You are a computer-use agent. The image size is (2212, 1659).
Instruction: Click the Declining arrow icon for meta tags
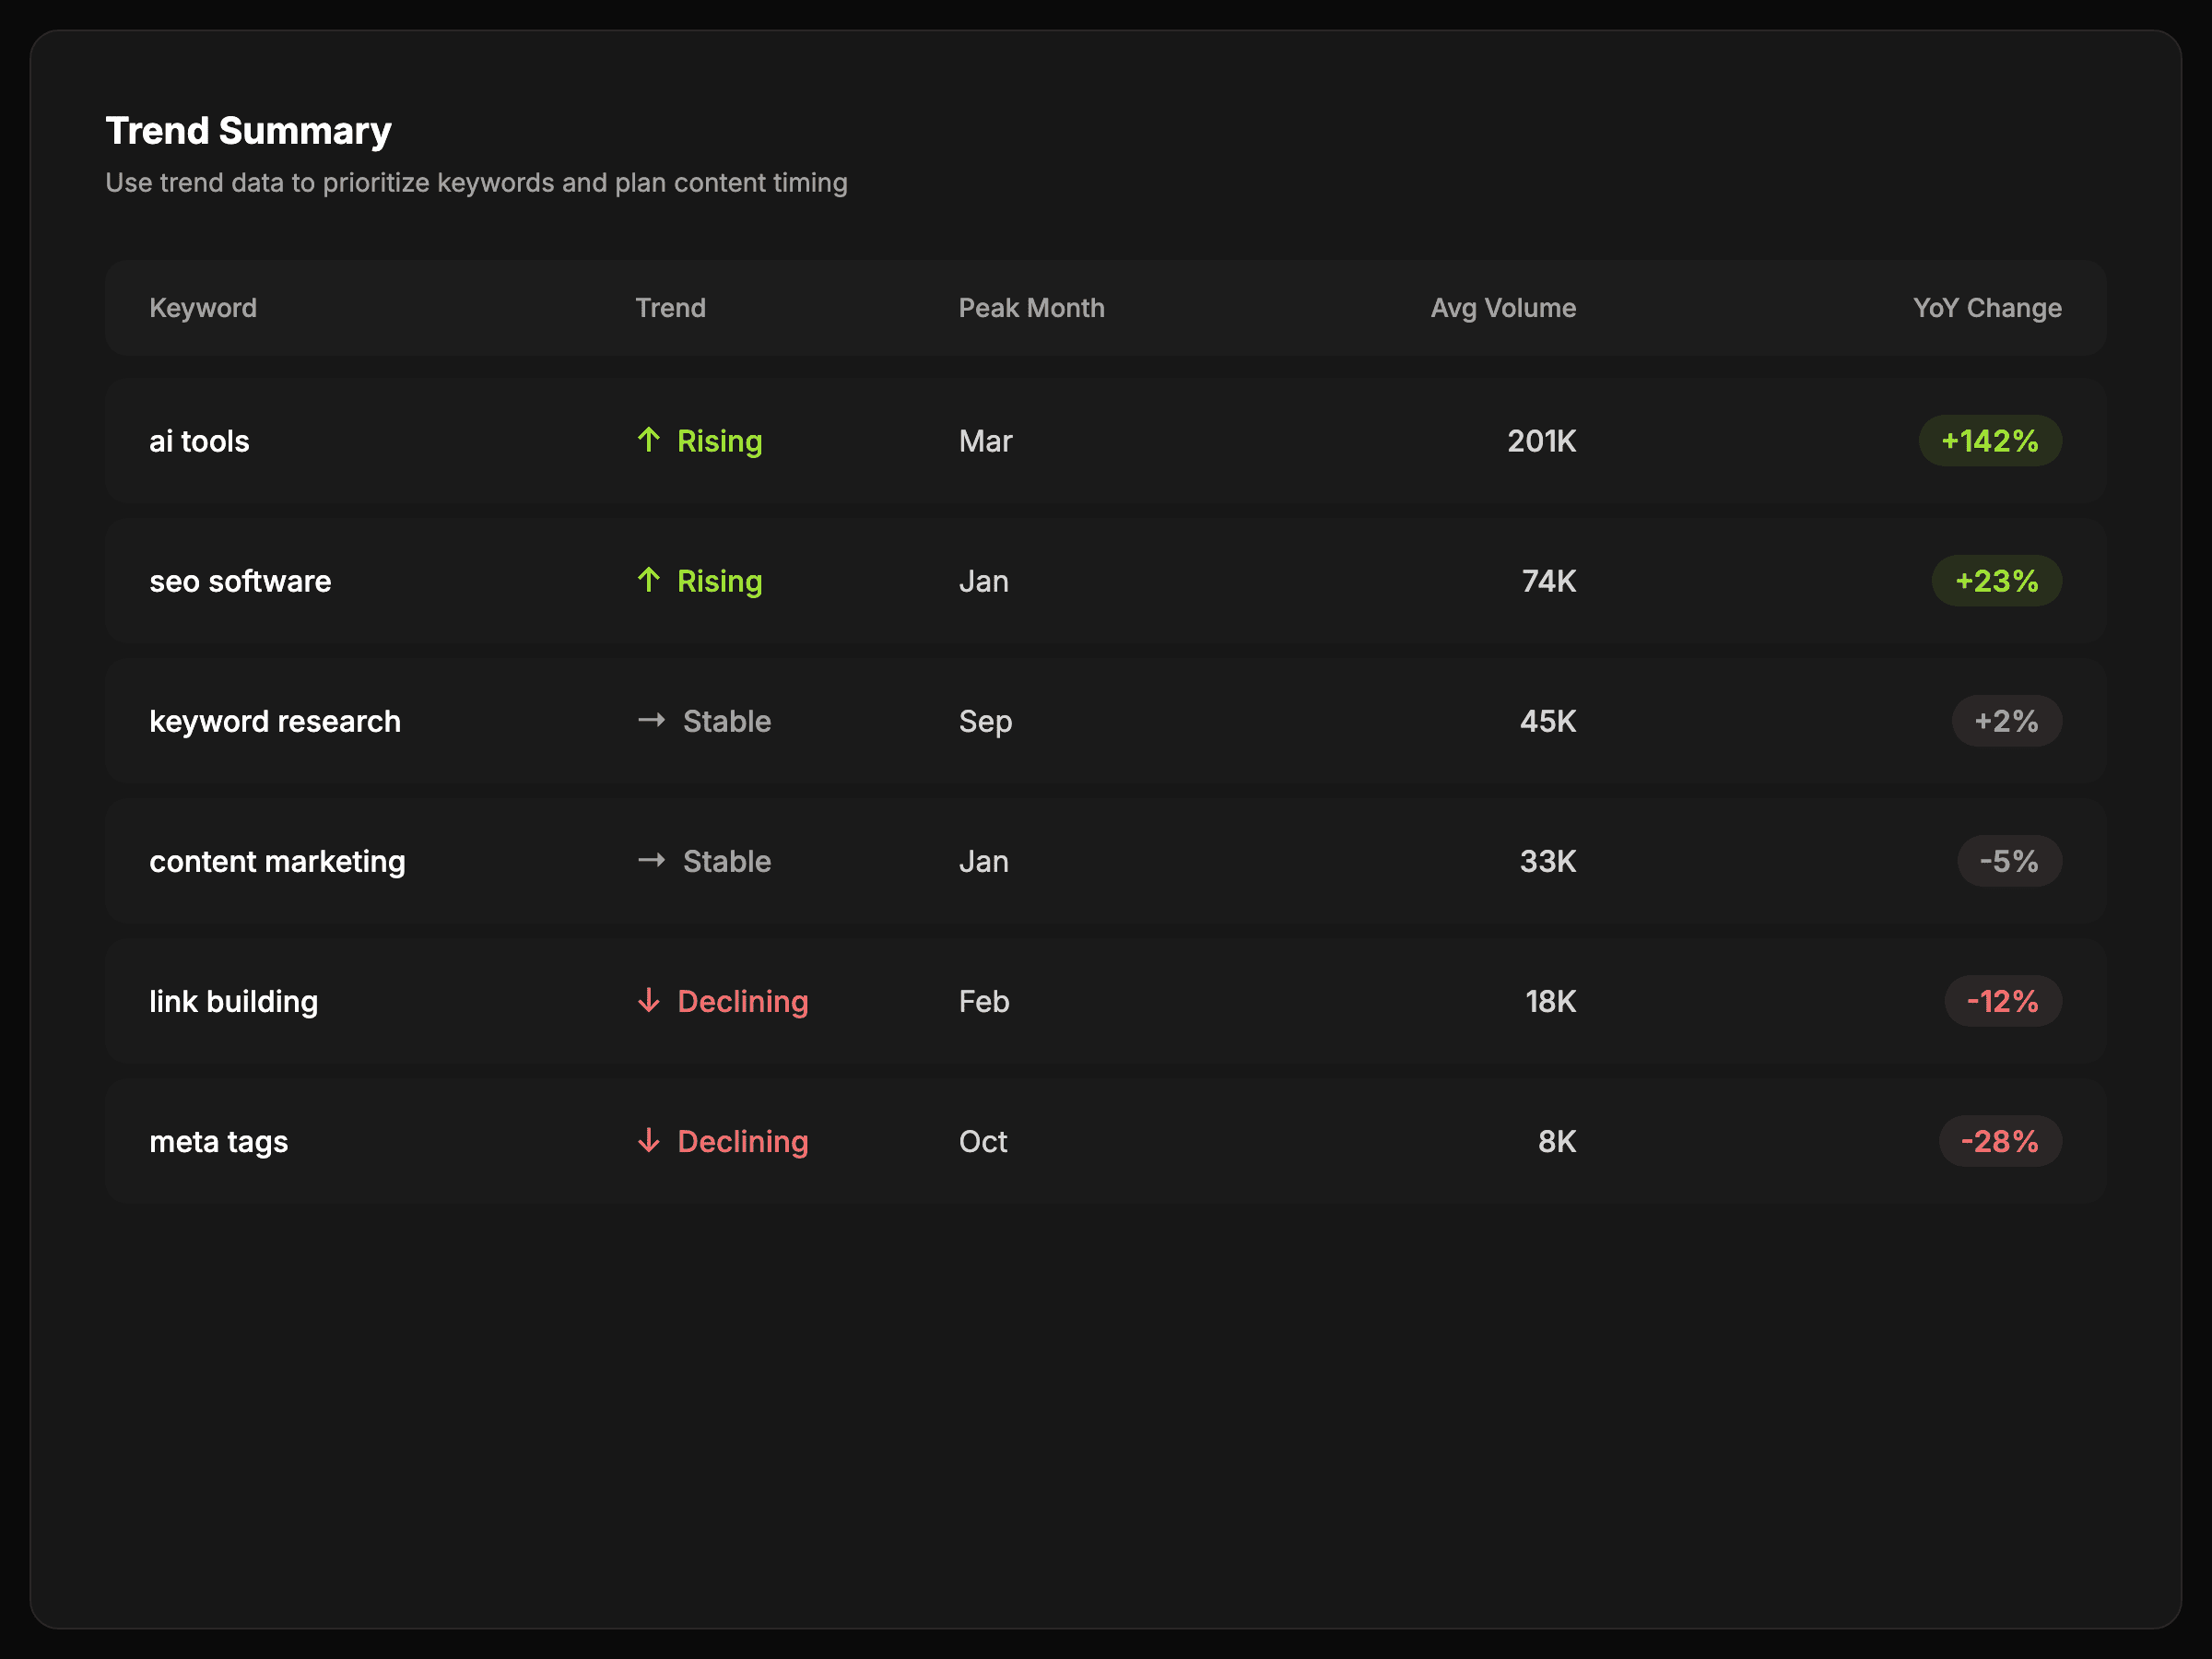[649, 1140]
